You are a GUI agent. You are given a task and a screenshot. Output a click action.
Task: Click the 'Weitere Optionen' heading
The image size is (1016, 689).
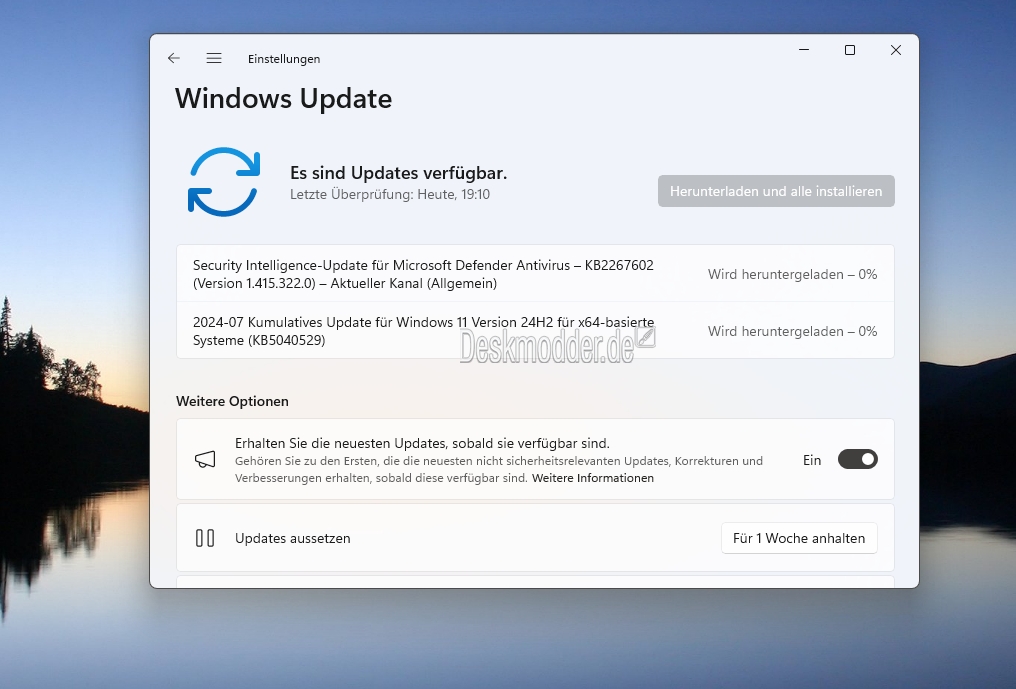click(232, 401)
